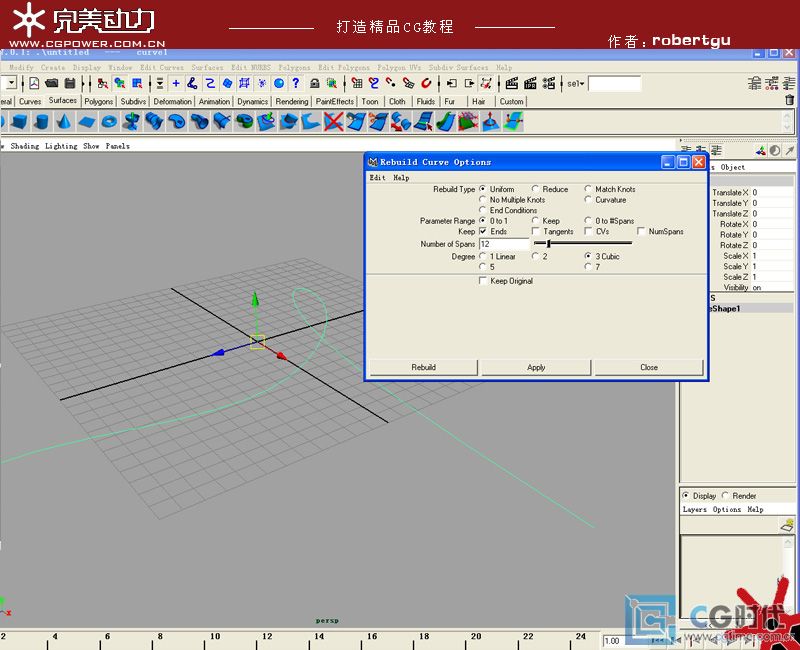This screenshot has width=800, height=650.
Task: Open Edit menu in Rebuild Curve Options
Action: click(x=378, y=178)
